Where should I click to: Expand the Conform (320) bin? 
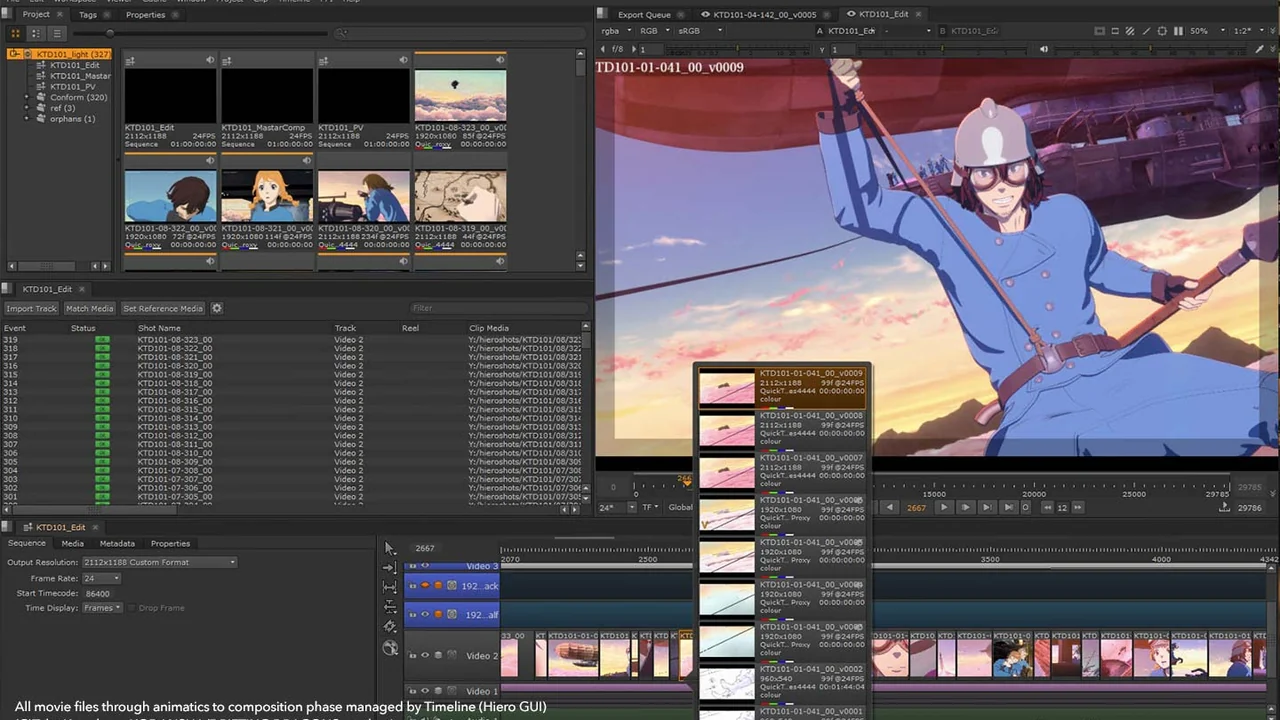pos(28,98)
